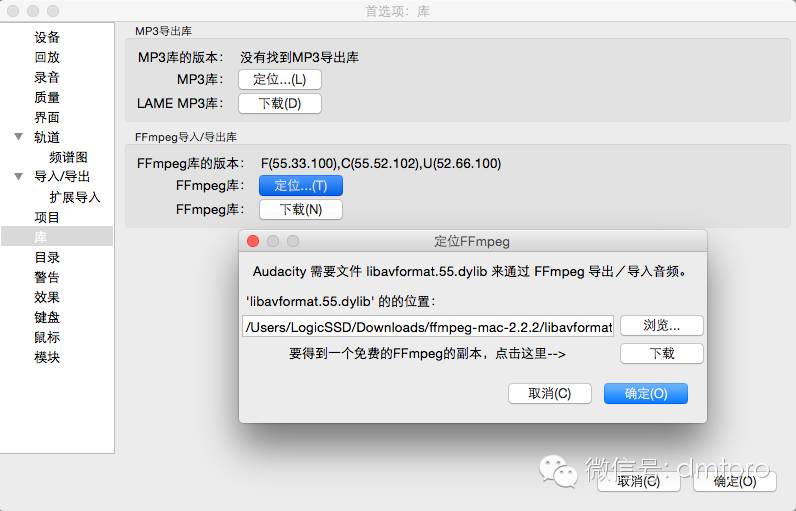
Task: Select 键盘 in the preferences sidebar
Action: point(47,317)
